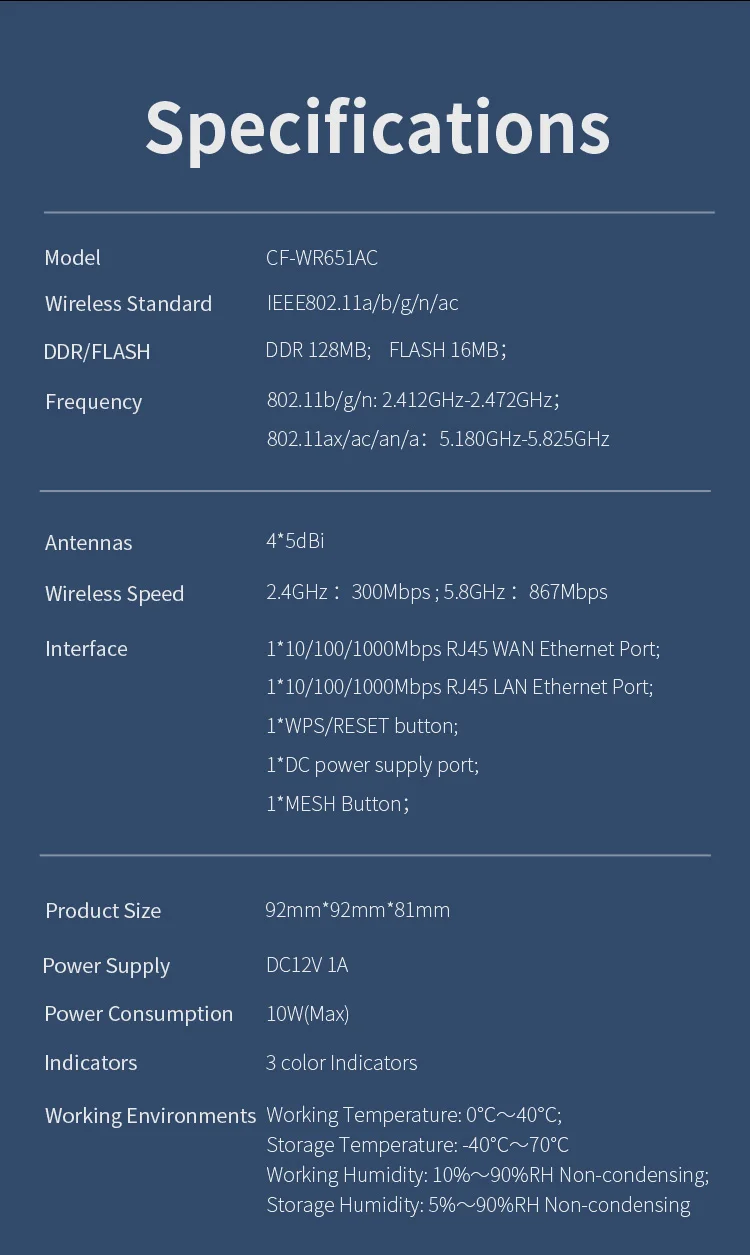Select the Model label
The width and height of the screenshot is (750, 1255).
pos(73,258)
